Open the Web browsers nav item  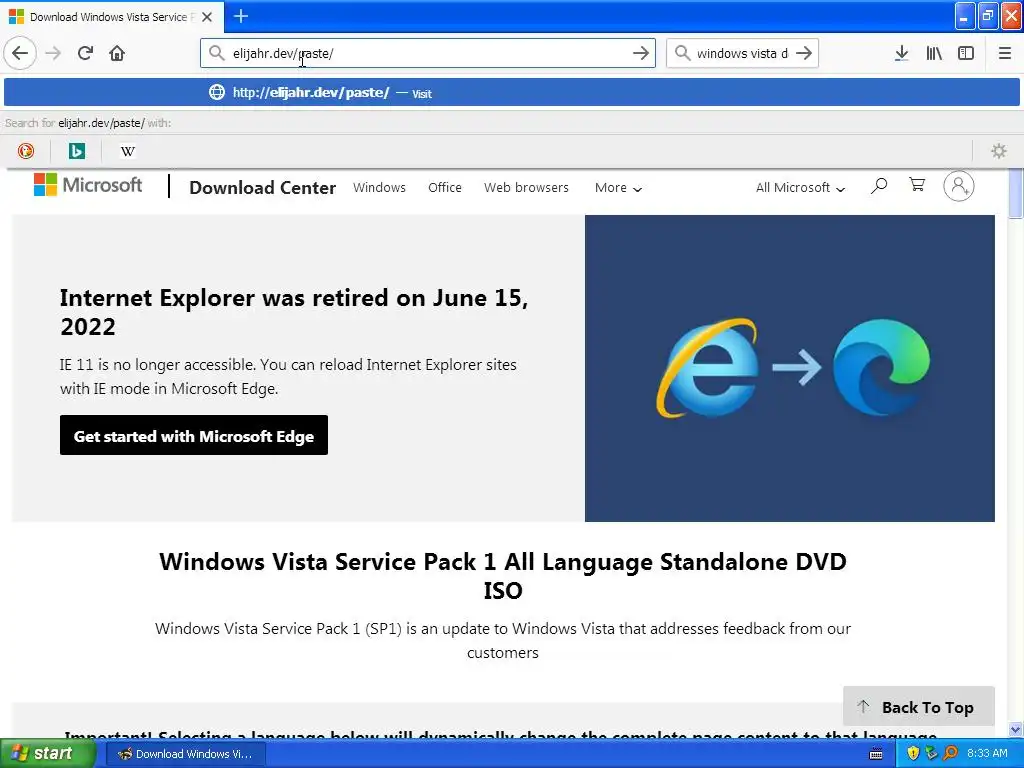coord(526,187)
